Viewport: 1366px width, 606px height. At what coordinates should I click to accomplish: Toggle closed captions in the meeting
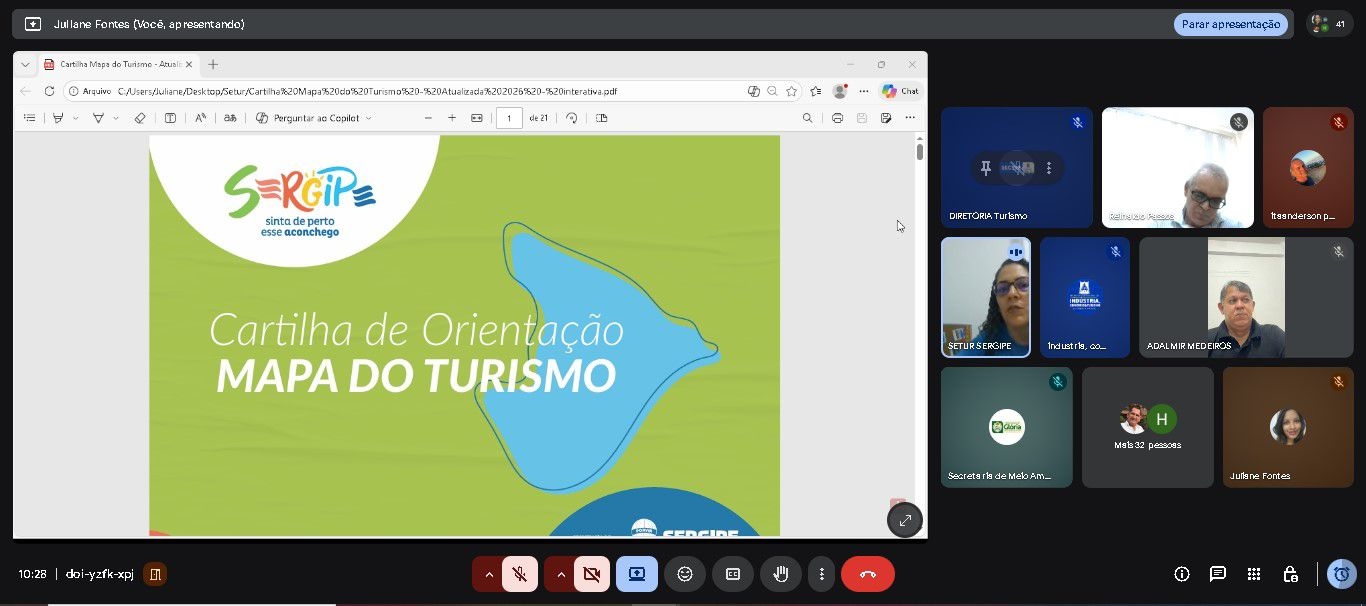[733, 574]
